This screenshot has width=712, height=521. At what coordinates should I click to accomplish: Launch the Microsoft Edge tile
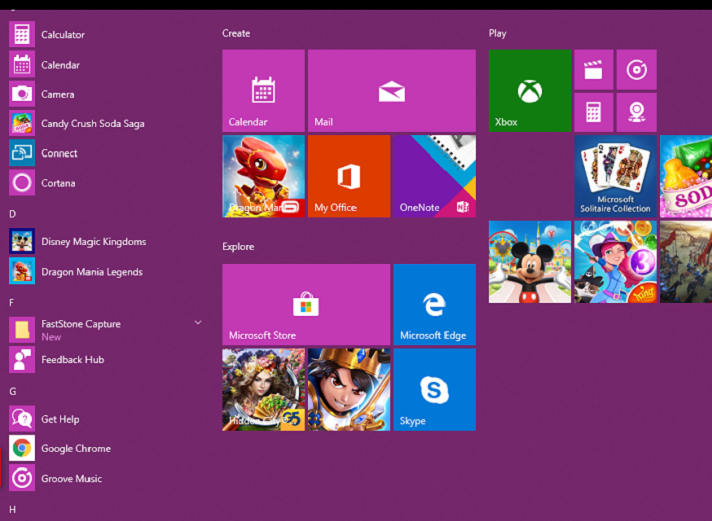coord(435,304)
